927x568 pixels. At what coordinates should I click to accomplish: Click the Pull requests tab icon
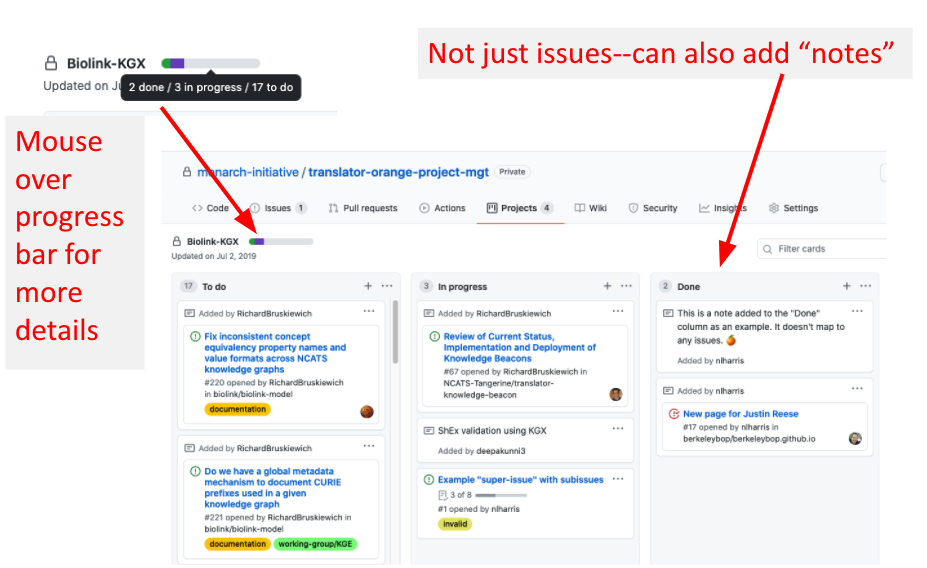coord(333,208)
